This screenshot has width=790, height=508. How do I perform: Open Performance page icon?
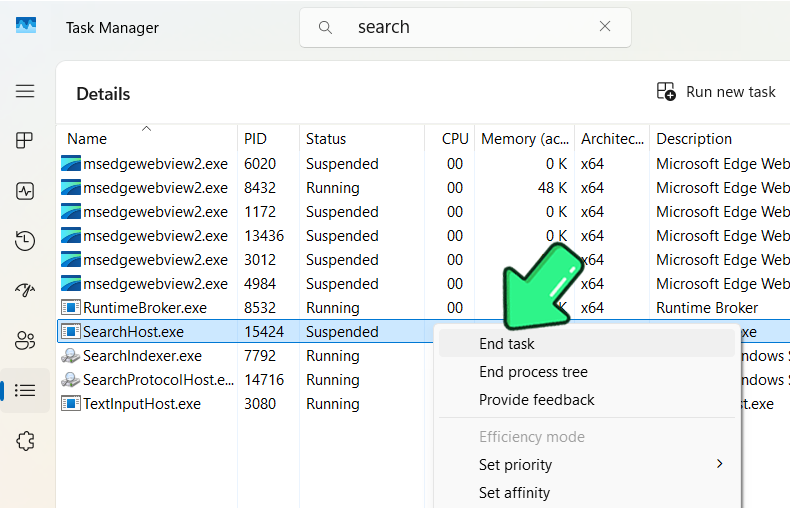(x=25, y=191)
